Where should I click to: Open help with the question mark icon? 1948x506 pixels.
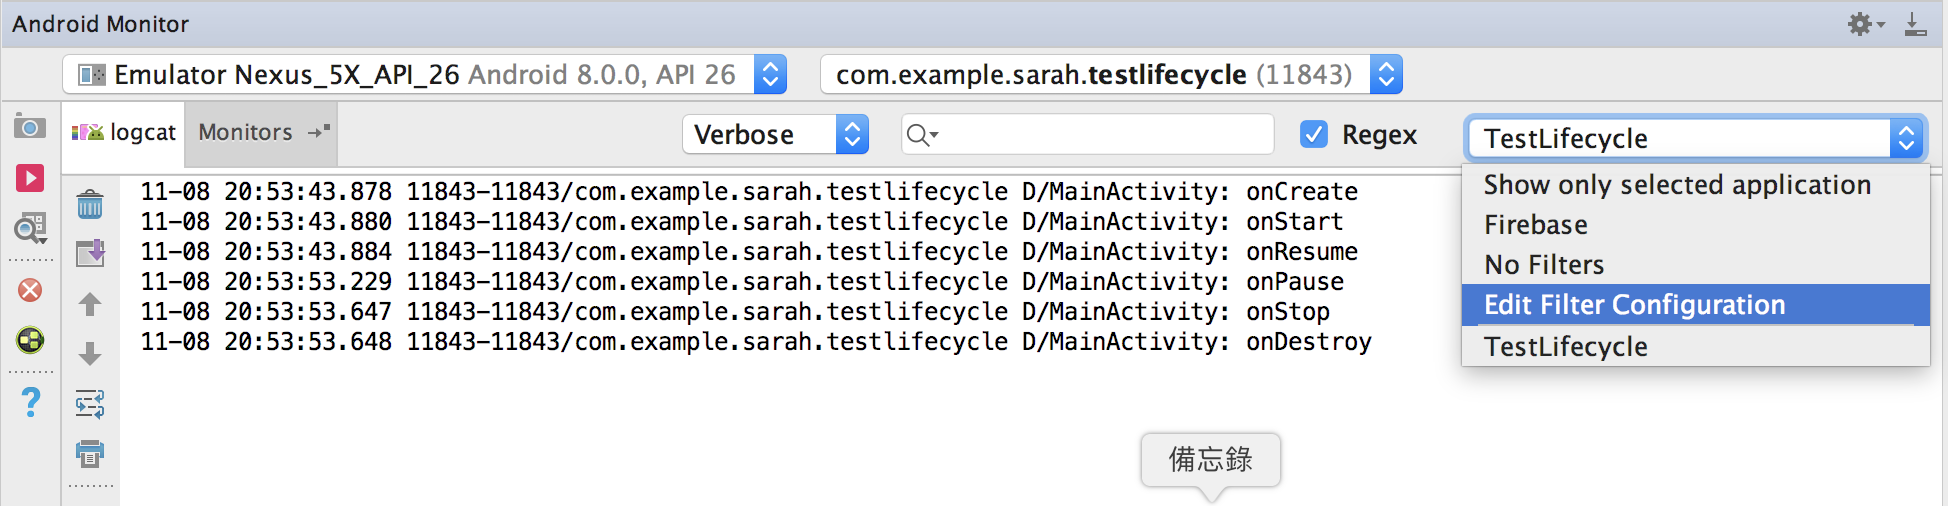pos(31,402)
